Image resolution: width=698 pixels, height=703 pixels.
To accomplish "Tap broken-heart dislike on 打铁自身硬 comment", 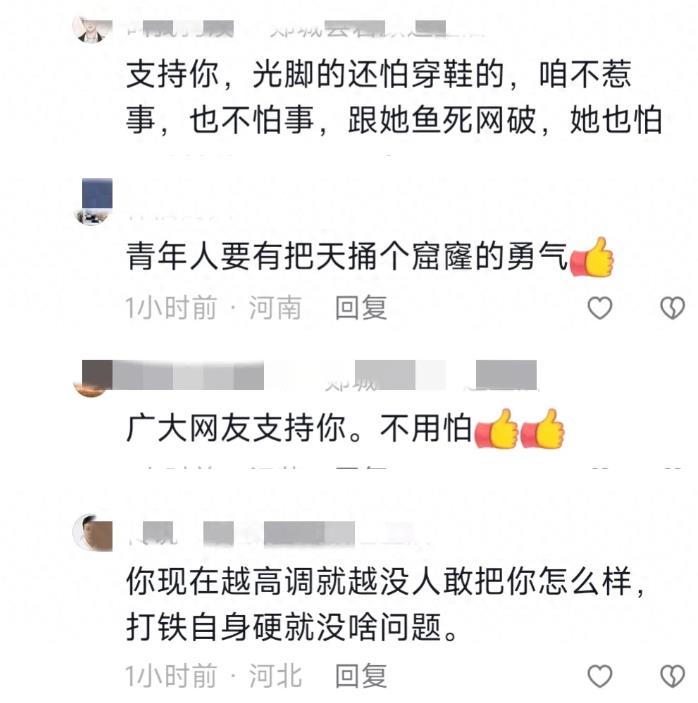I will point(672,676).
